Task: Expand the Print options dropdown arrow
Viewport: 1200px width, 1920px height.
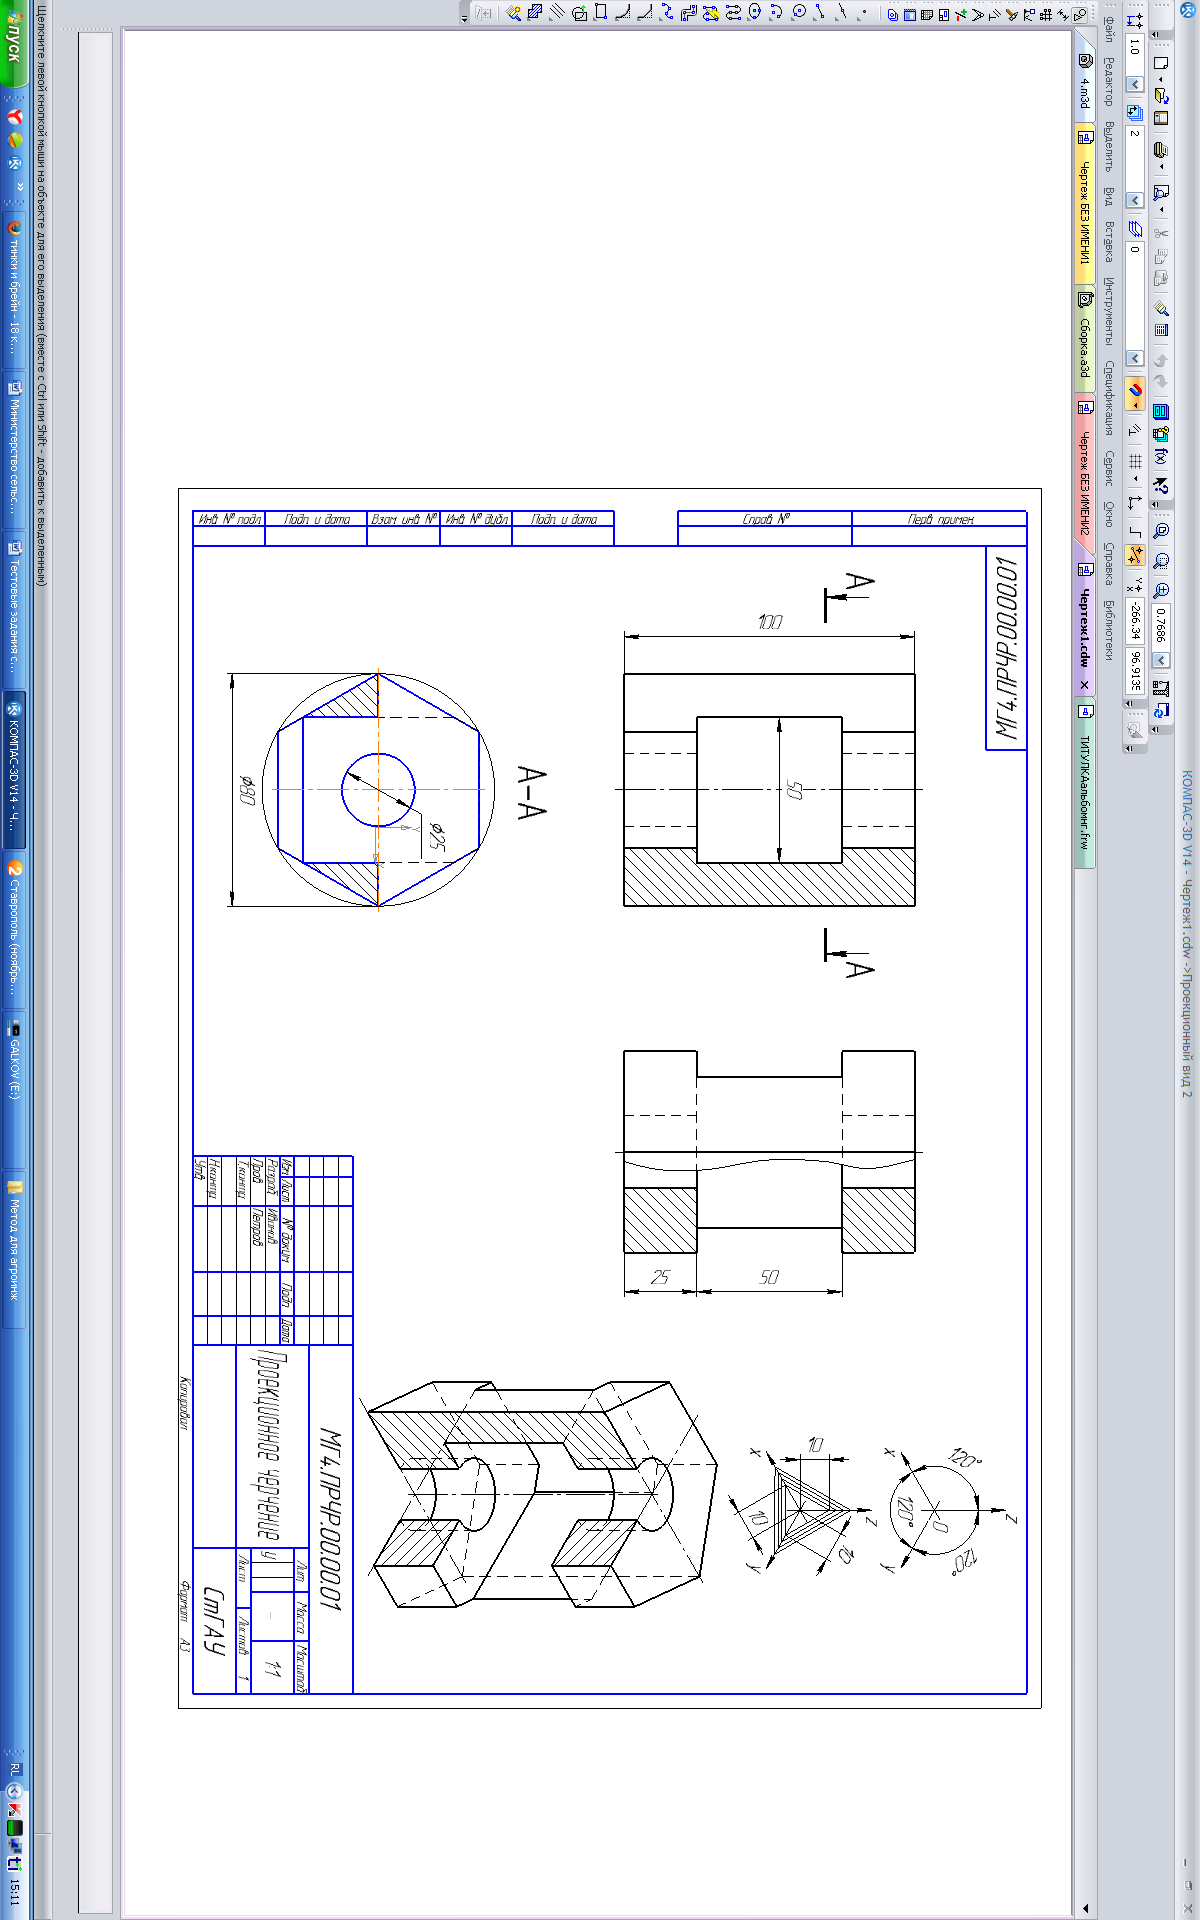Action: pyautogui.click(x=1161, y=167)
